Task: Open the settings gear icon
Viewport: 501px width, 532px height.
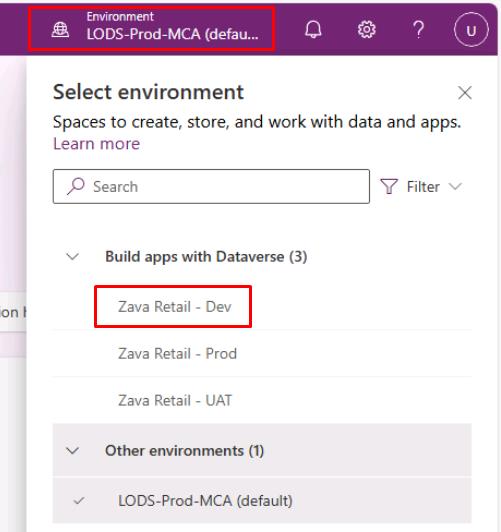Action: tap(367, 30)
